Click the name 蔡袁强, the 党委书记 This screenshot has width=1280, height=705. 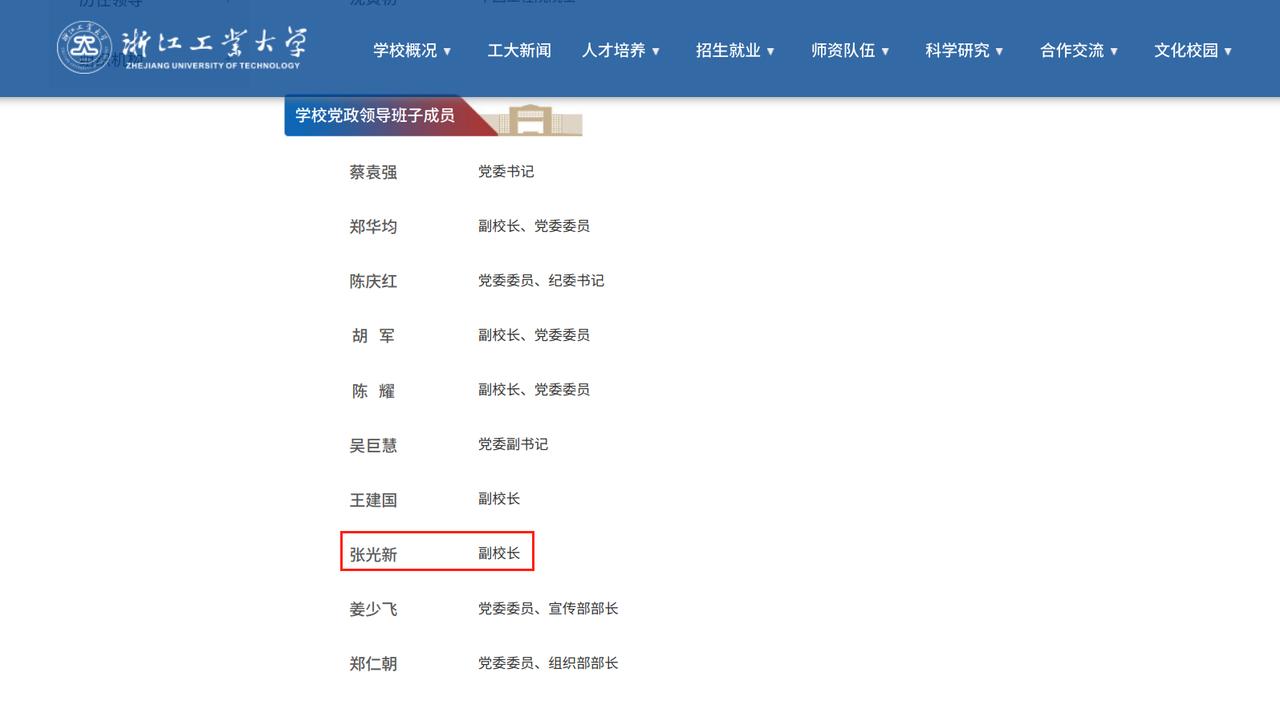click(373, 171)
